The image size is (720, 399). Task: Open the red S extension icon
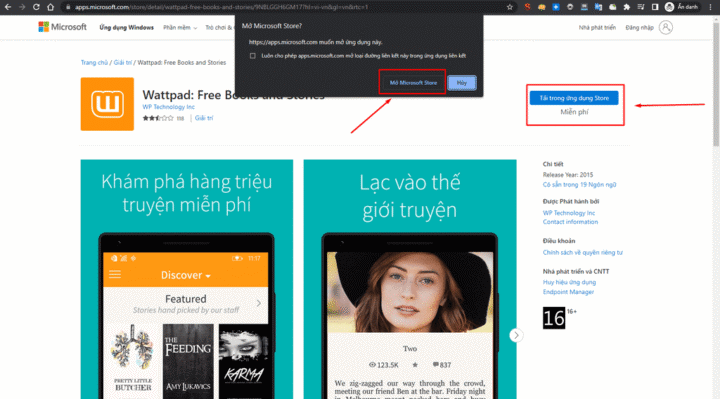pyautogui.click(x=528, y=7)
